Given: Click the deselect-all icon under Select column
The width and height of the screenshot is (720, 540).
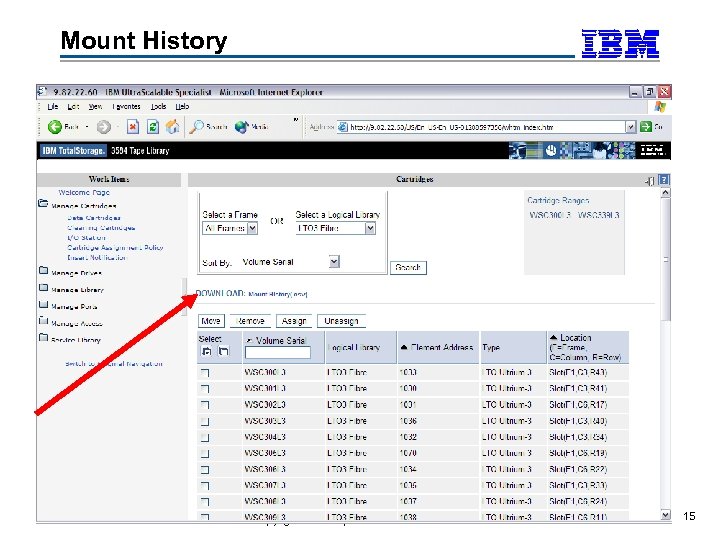Looking at the screenshot, I should [x=223, y=352].
